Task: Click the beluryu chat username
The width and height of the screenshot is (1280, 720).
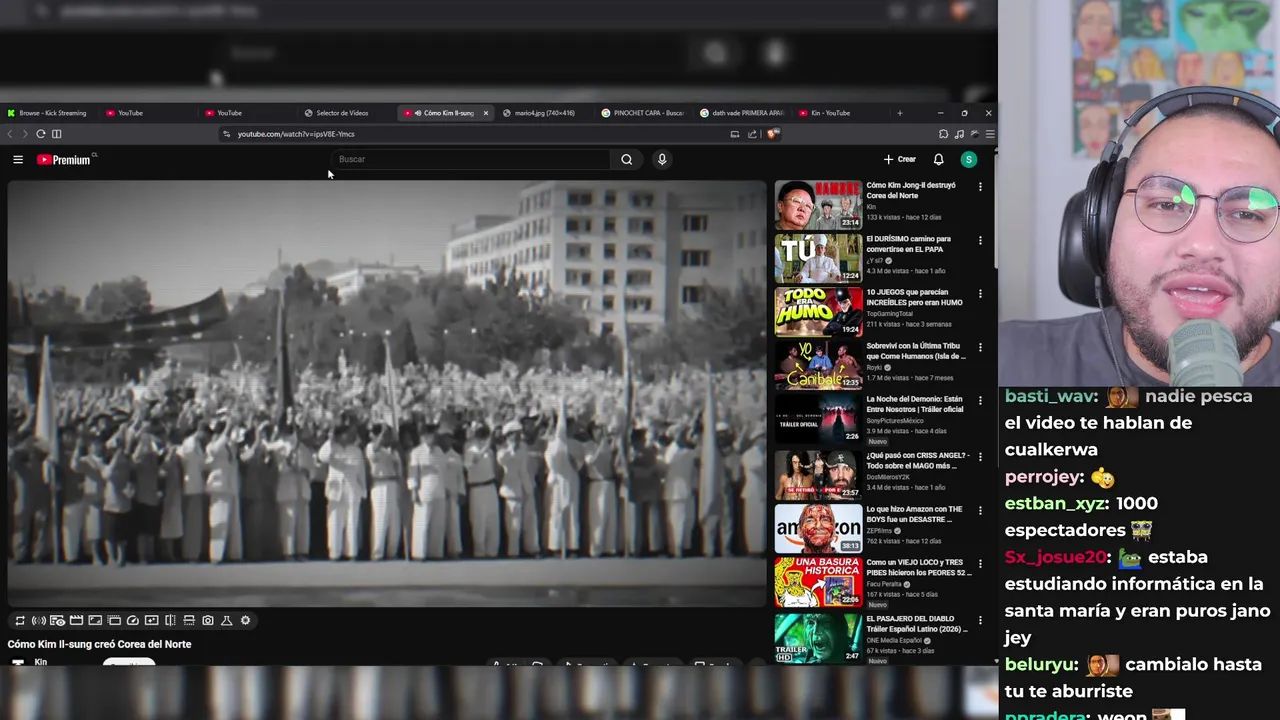Action: coord(1041,664)
